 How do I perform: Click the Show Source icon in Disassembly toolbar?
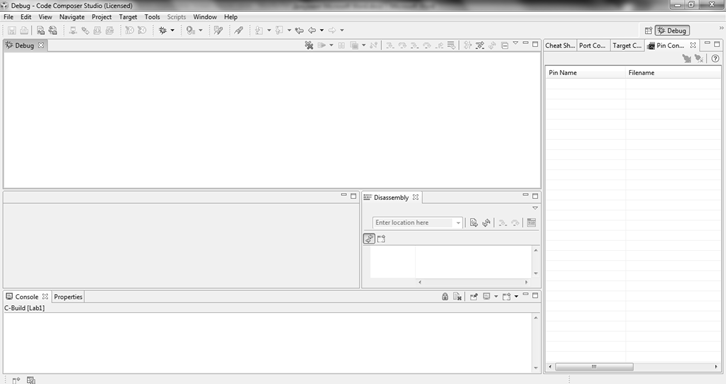[531, 223]
